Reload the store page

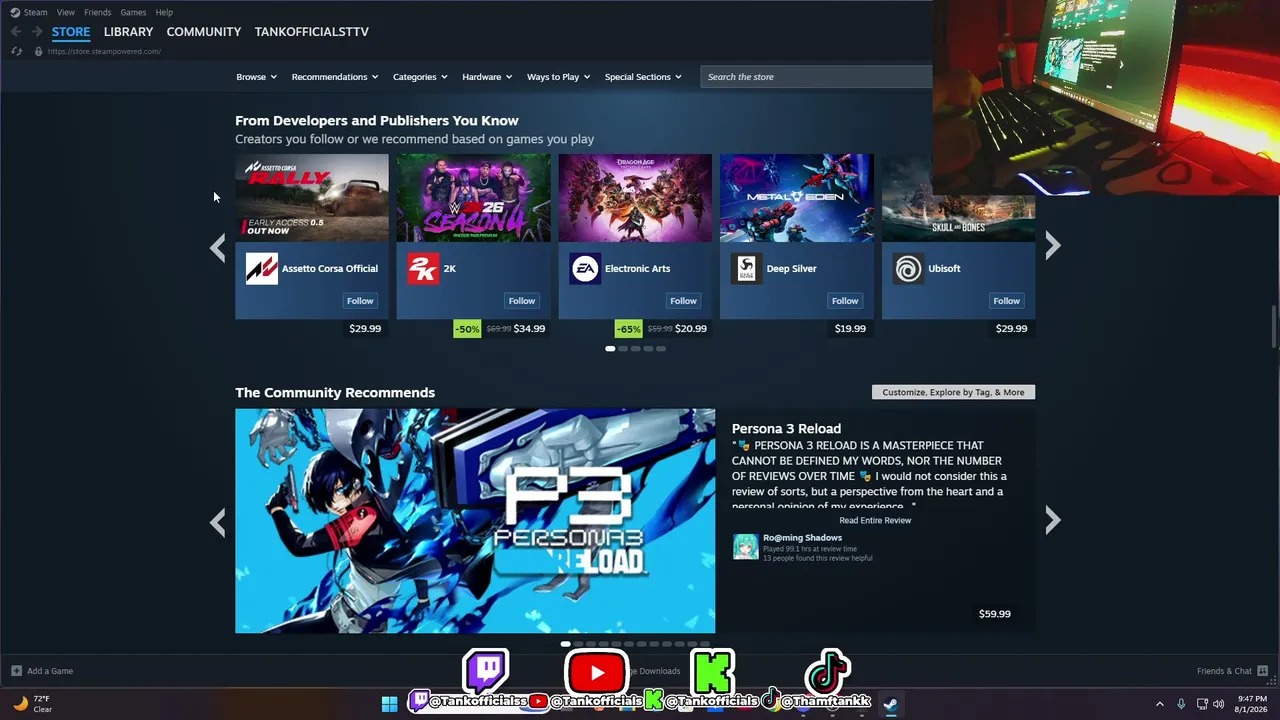(x=16, y=51)
